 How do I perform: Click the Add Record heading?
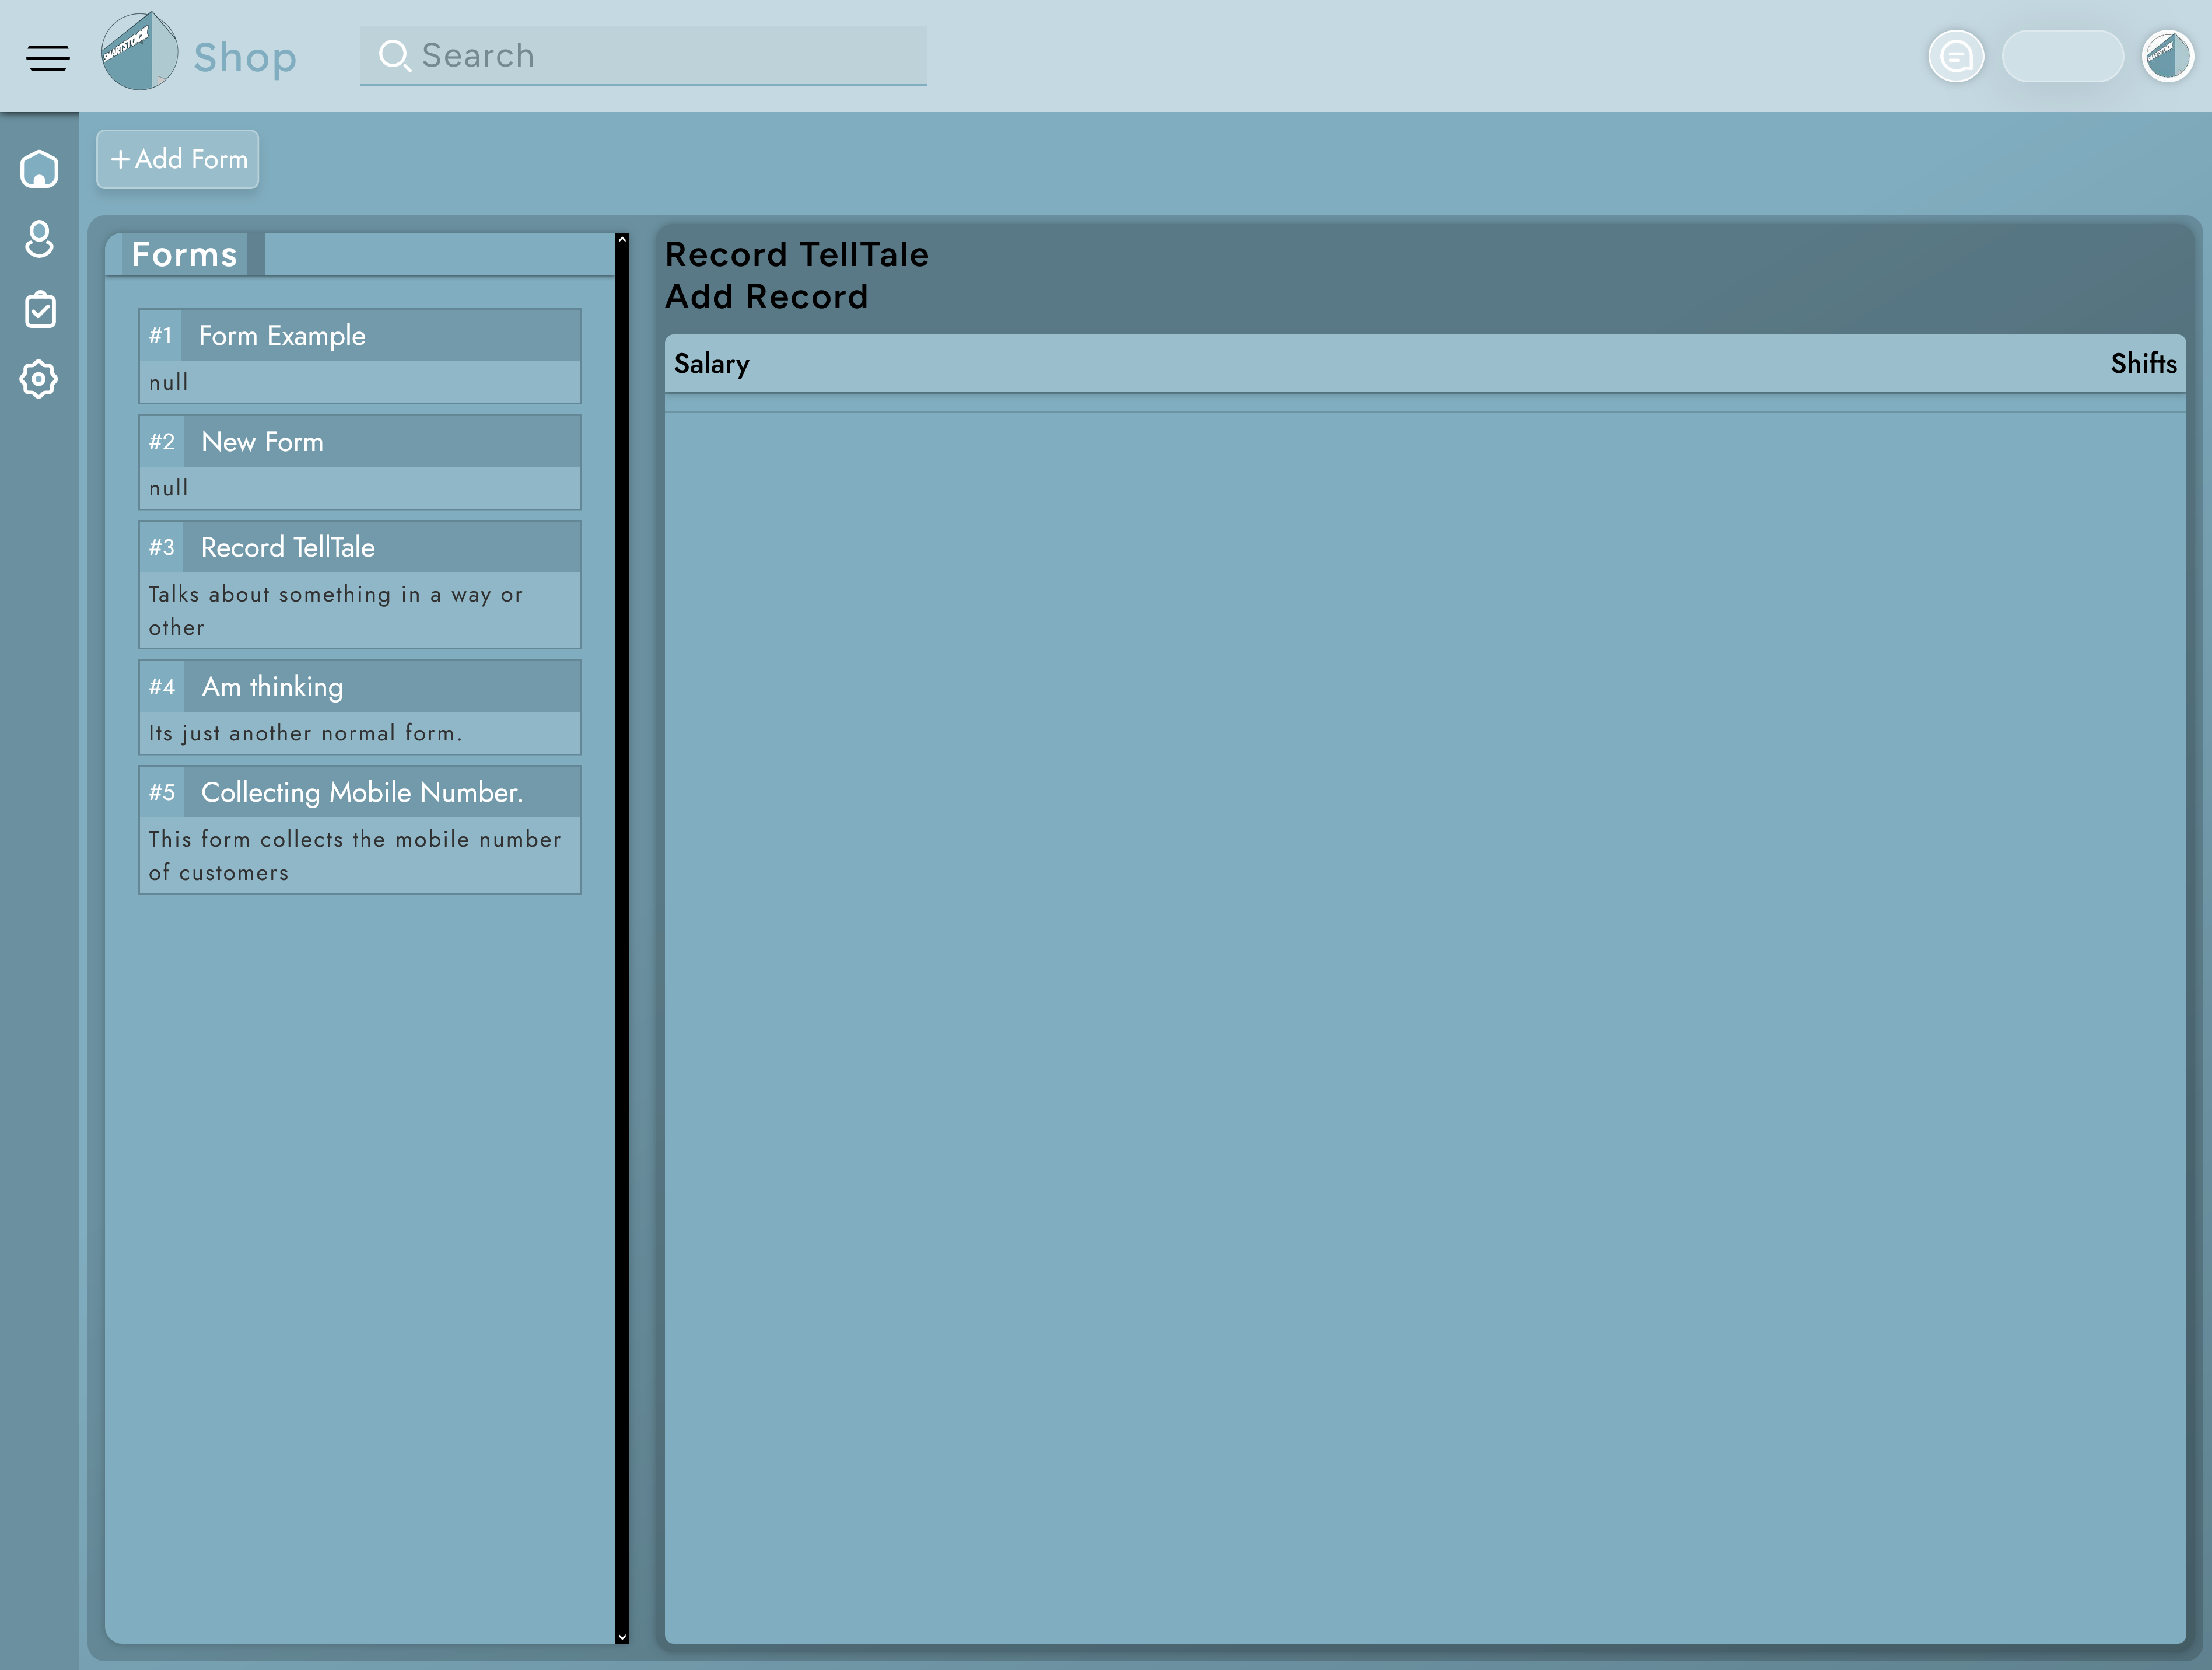pyautogui.click(x=766, y=297)
